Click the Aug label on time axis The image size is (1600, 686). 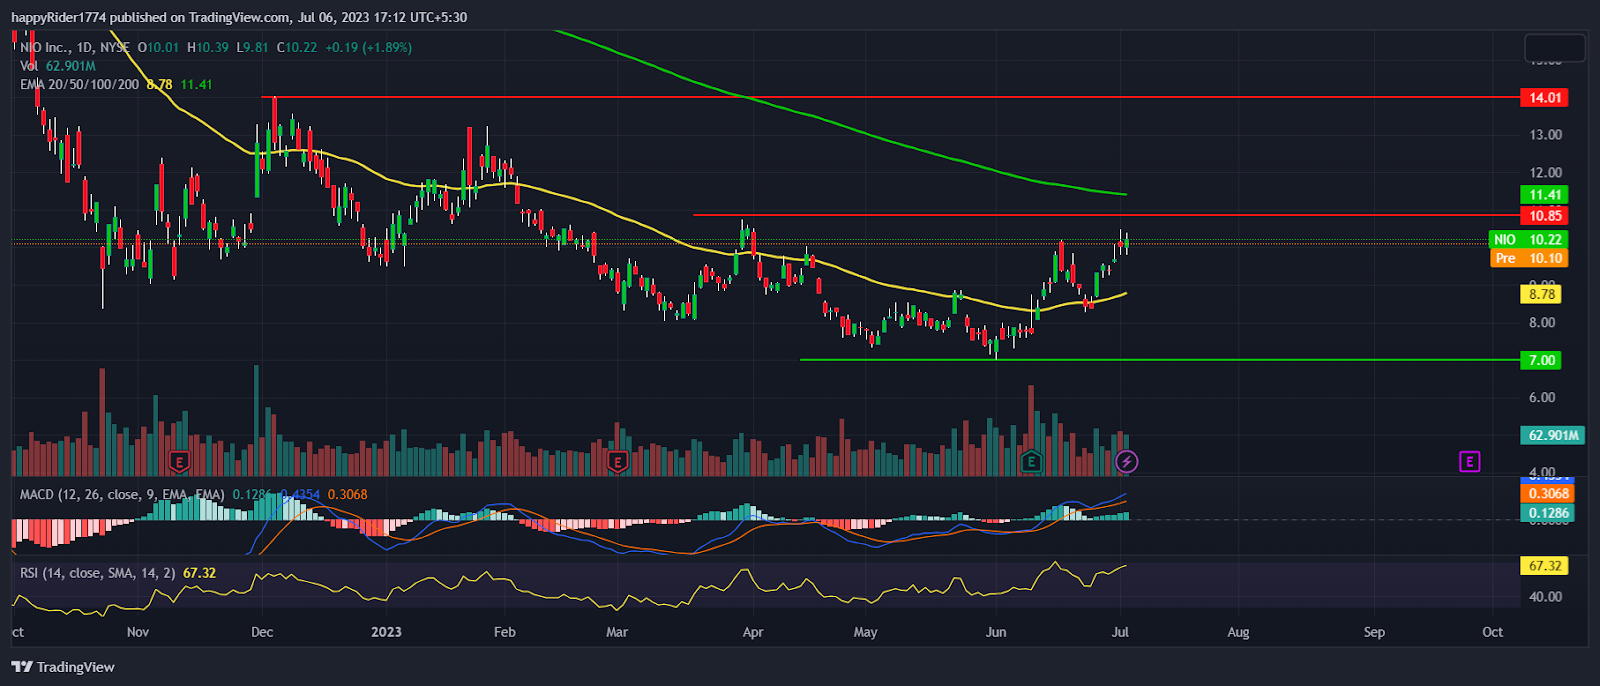pos(1238,632)
